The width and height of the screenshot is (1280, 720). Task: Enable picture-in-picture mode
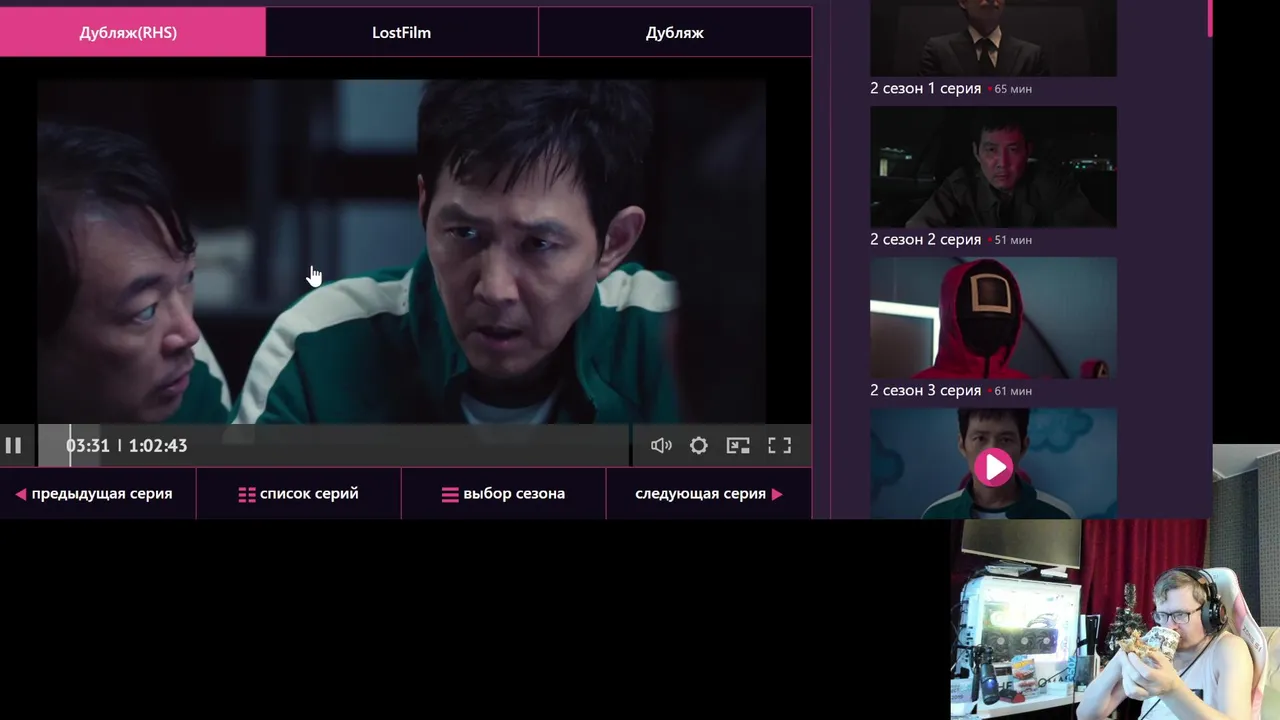738,446
